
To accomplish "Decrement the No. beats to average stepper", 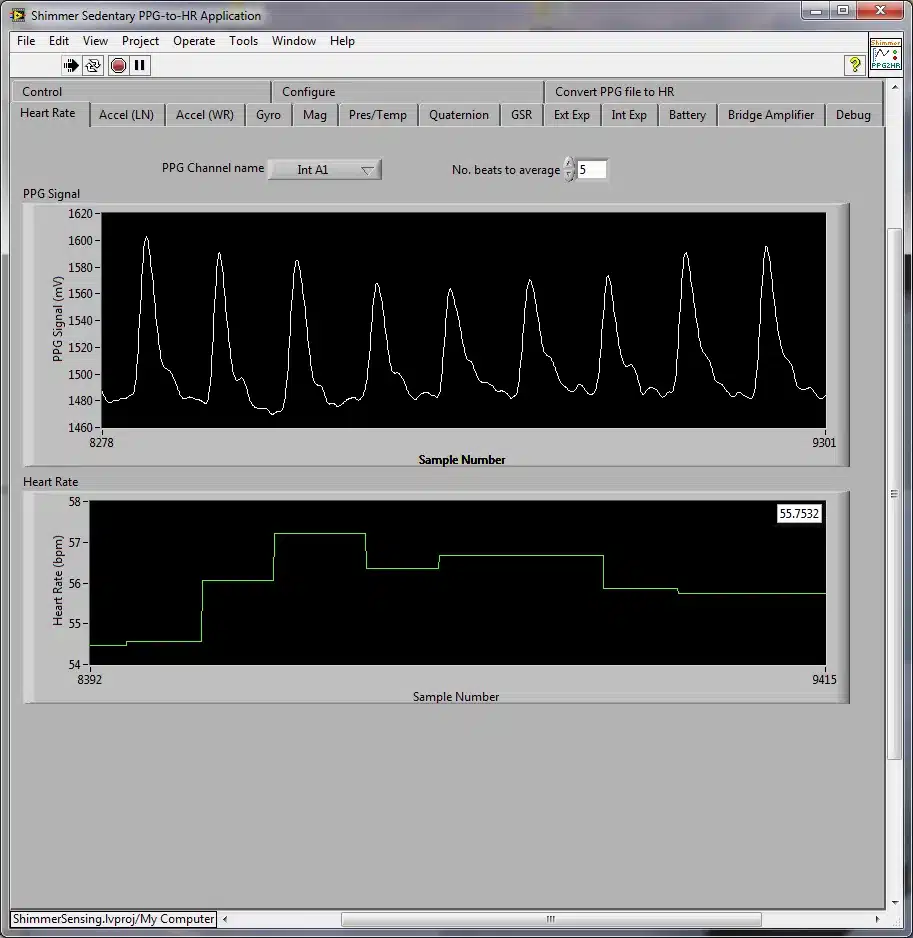I will tap(569, 175).
